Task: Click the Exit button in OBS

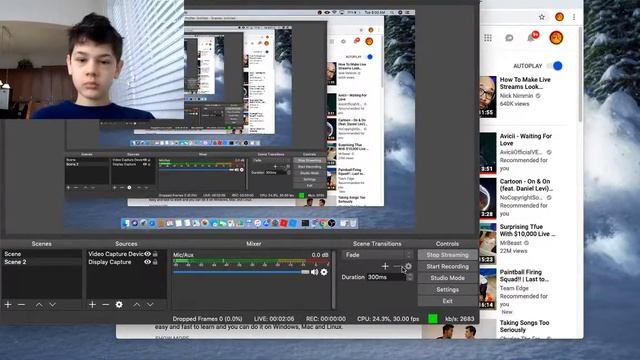Action: [x=447, y=301]
